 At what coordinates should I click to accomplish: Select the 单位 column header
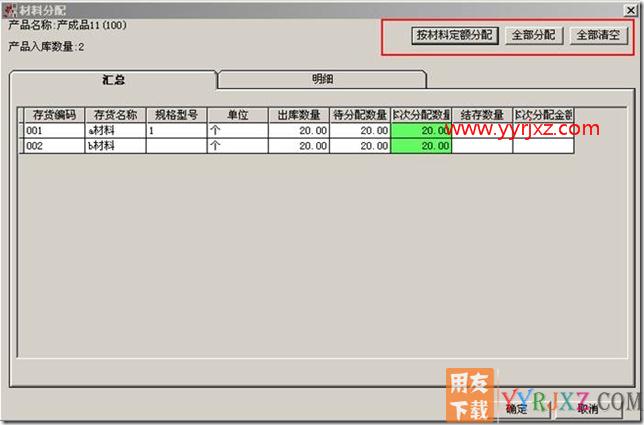[238, 115]
